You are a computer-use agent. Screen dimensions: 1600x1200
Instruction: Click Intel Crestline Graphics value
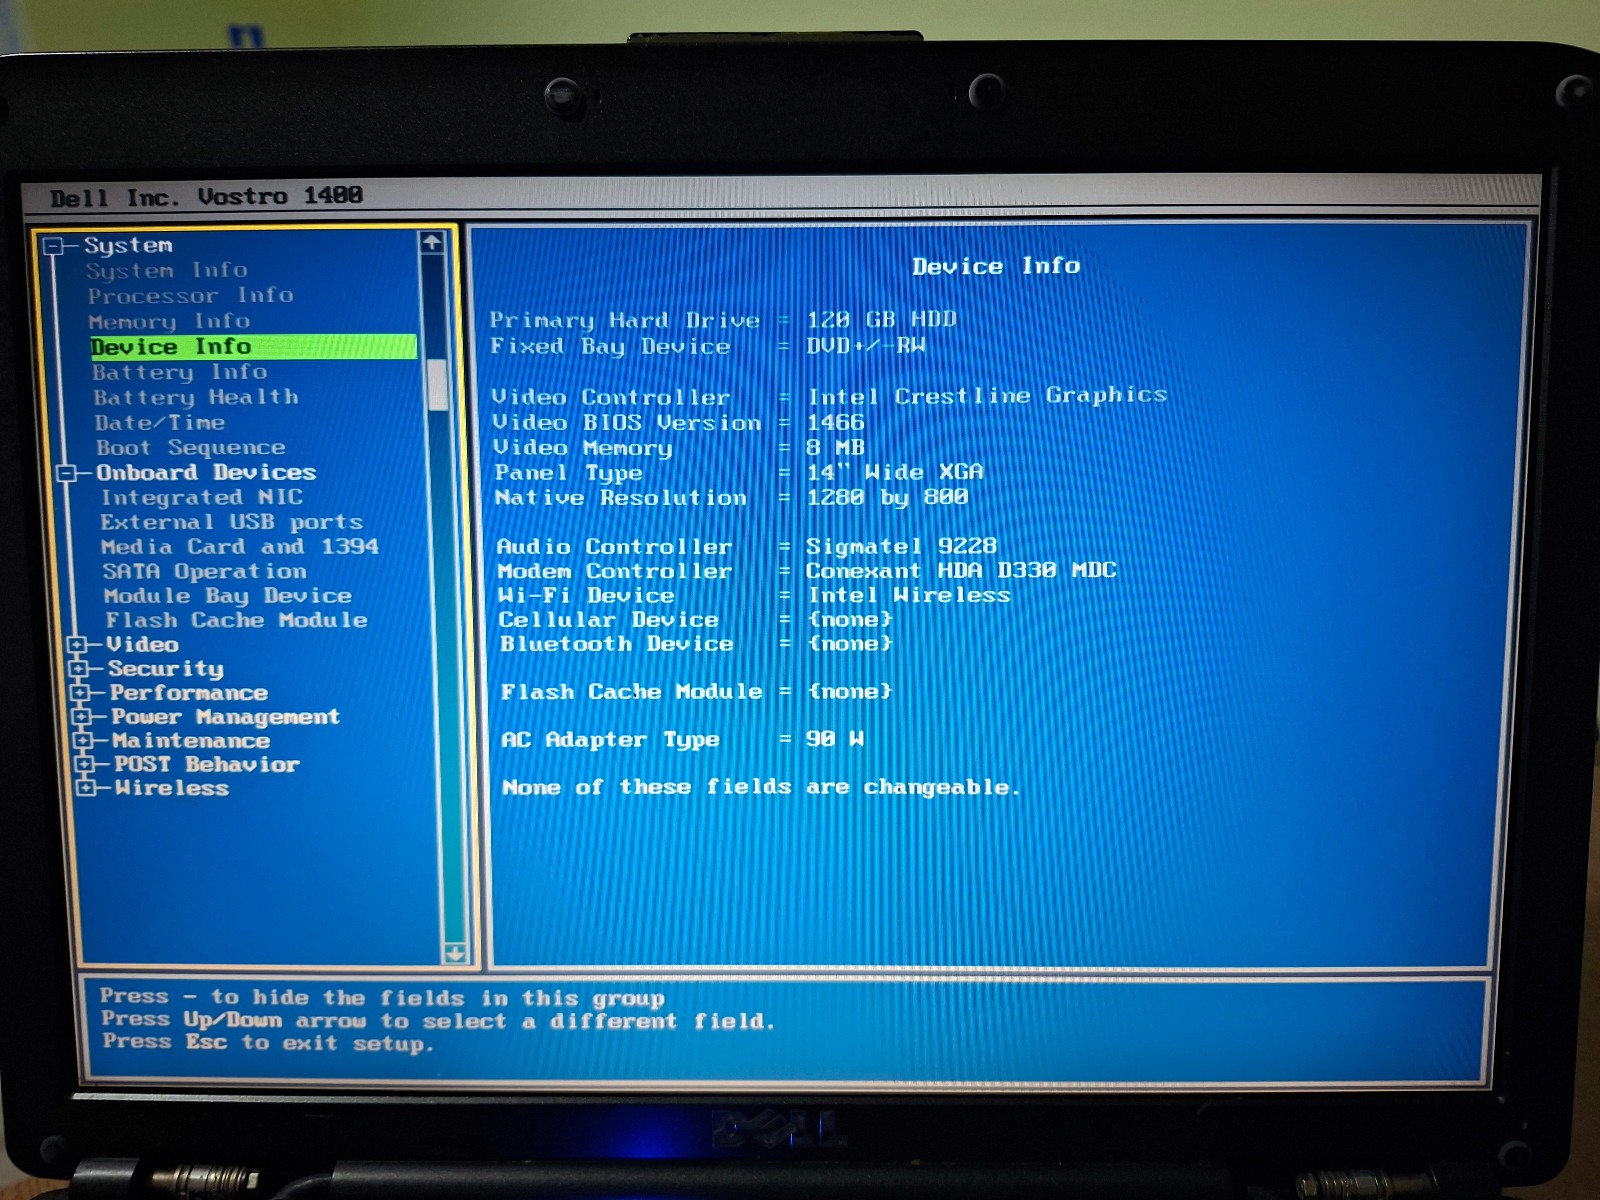988,396
